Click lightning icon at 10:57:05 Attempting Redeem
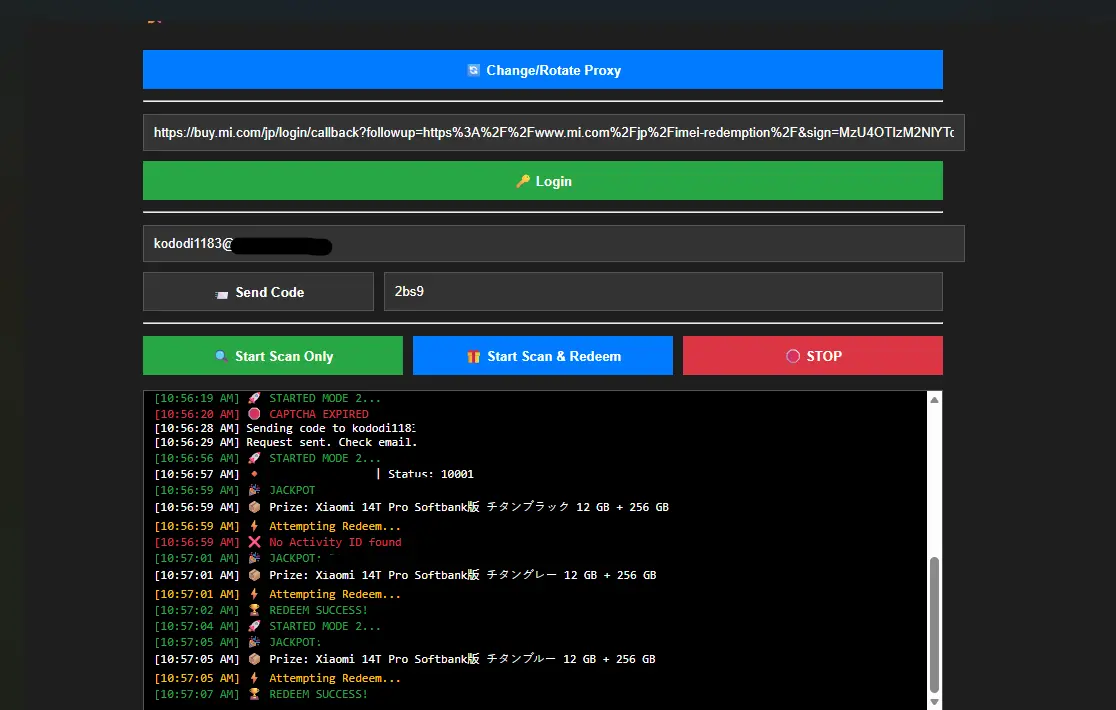The height and width of the screenshot is (710, 1116). tap(254, 679)
